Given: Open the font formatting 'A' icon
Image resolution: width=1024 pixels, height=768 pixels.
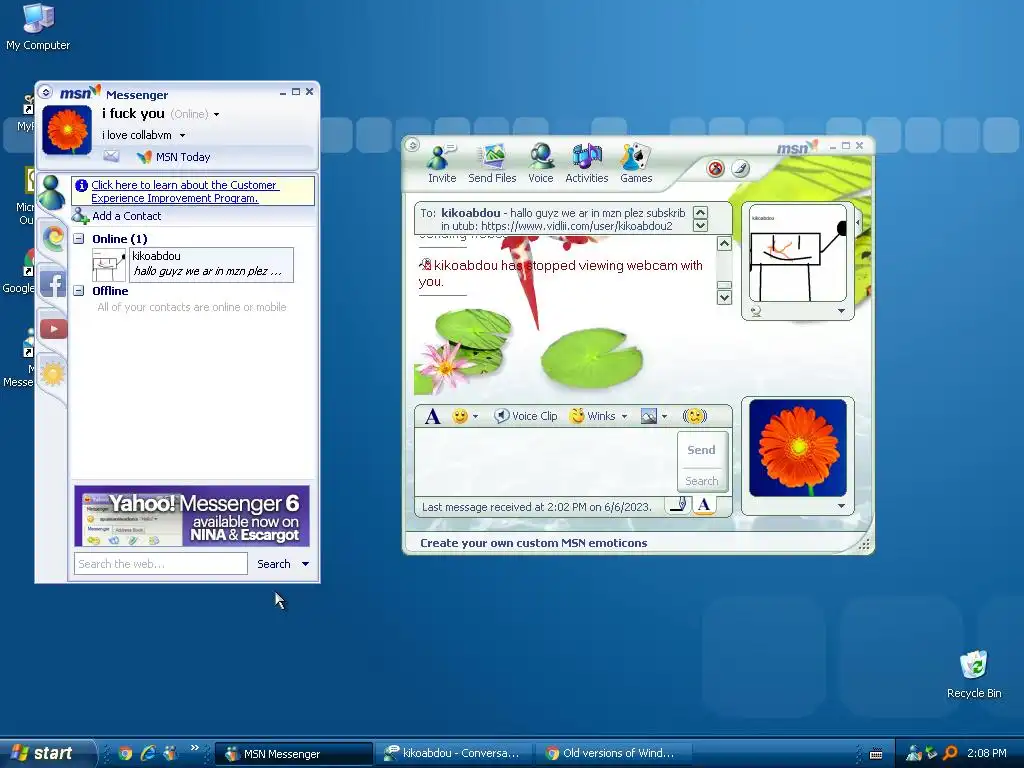Looking at the screenshot, I should [x=432, y=416].
